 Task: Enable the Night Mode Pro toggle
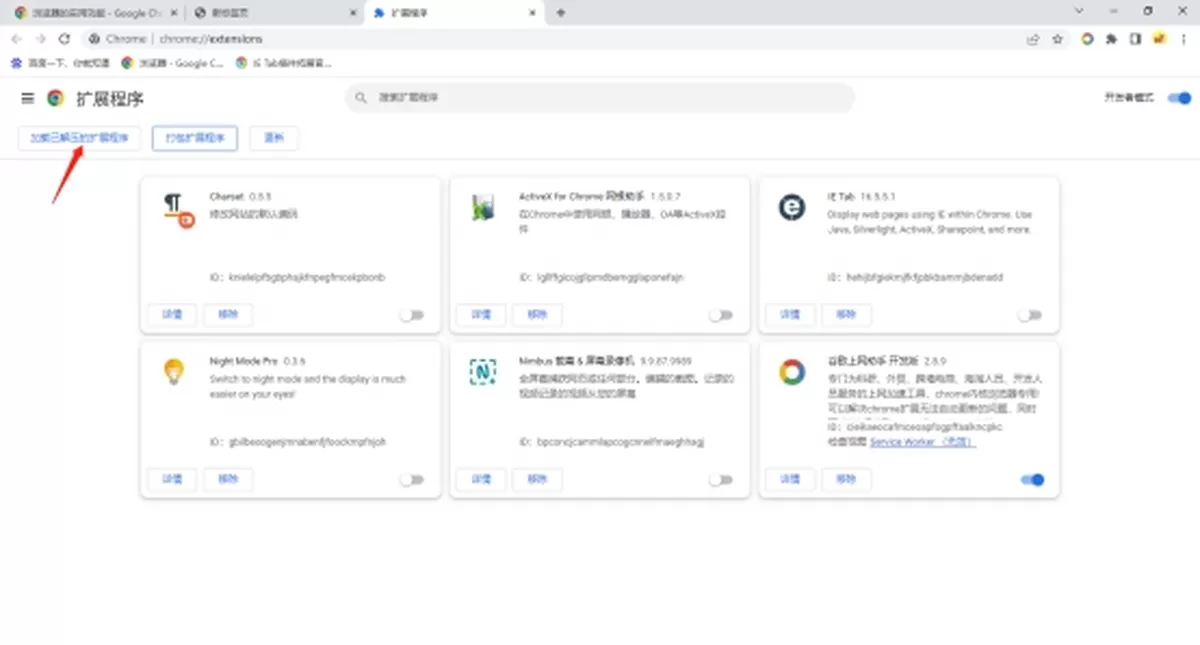(411, 479)
